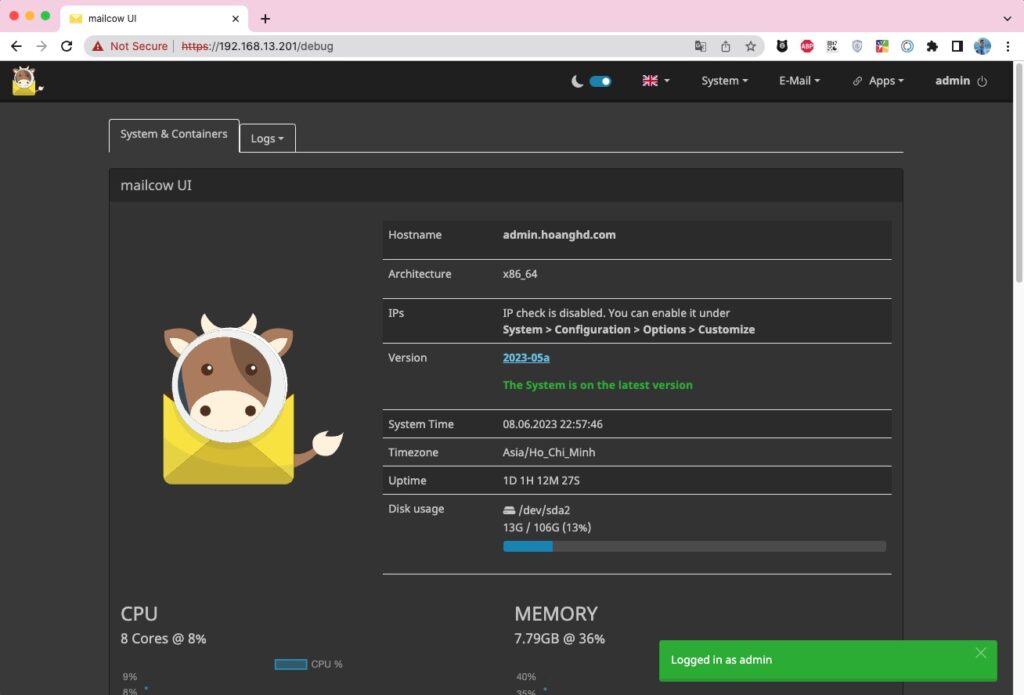Screen dimensions: 1024x695
Task: Click the 'mailcow UI' panel heading
Action: pyautogui.click(x=156, y=185)
